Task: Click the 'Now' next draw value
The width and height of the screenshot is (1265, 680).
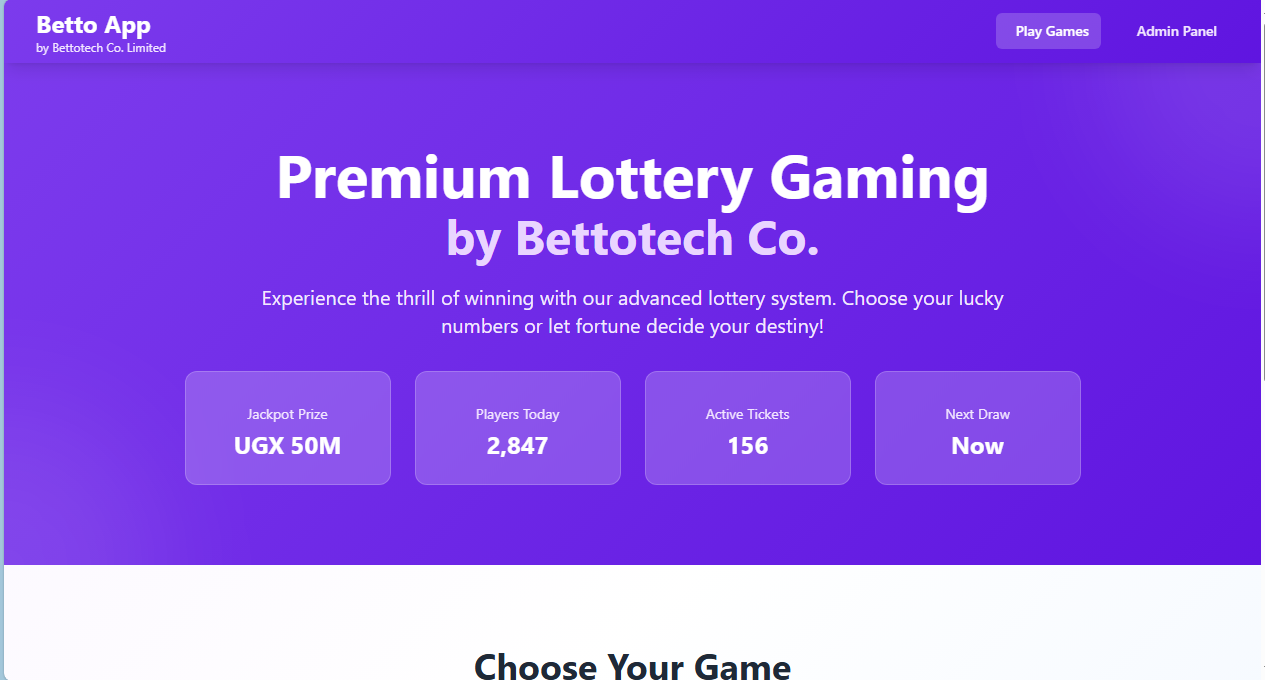Action: (977, 446)
